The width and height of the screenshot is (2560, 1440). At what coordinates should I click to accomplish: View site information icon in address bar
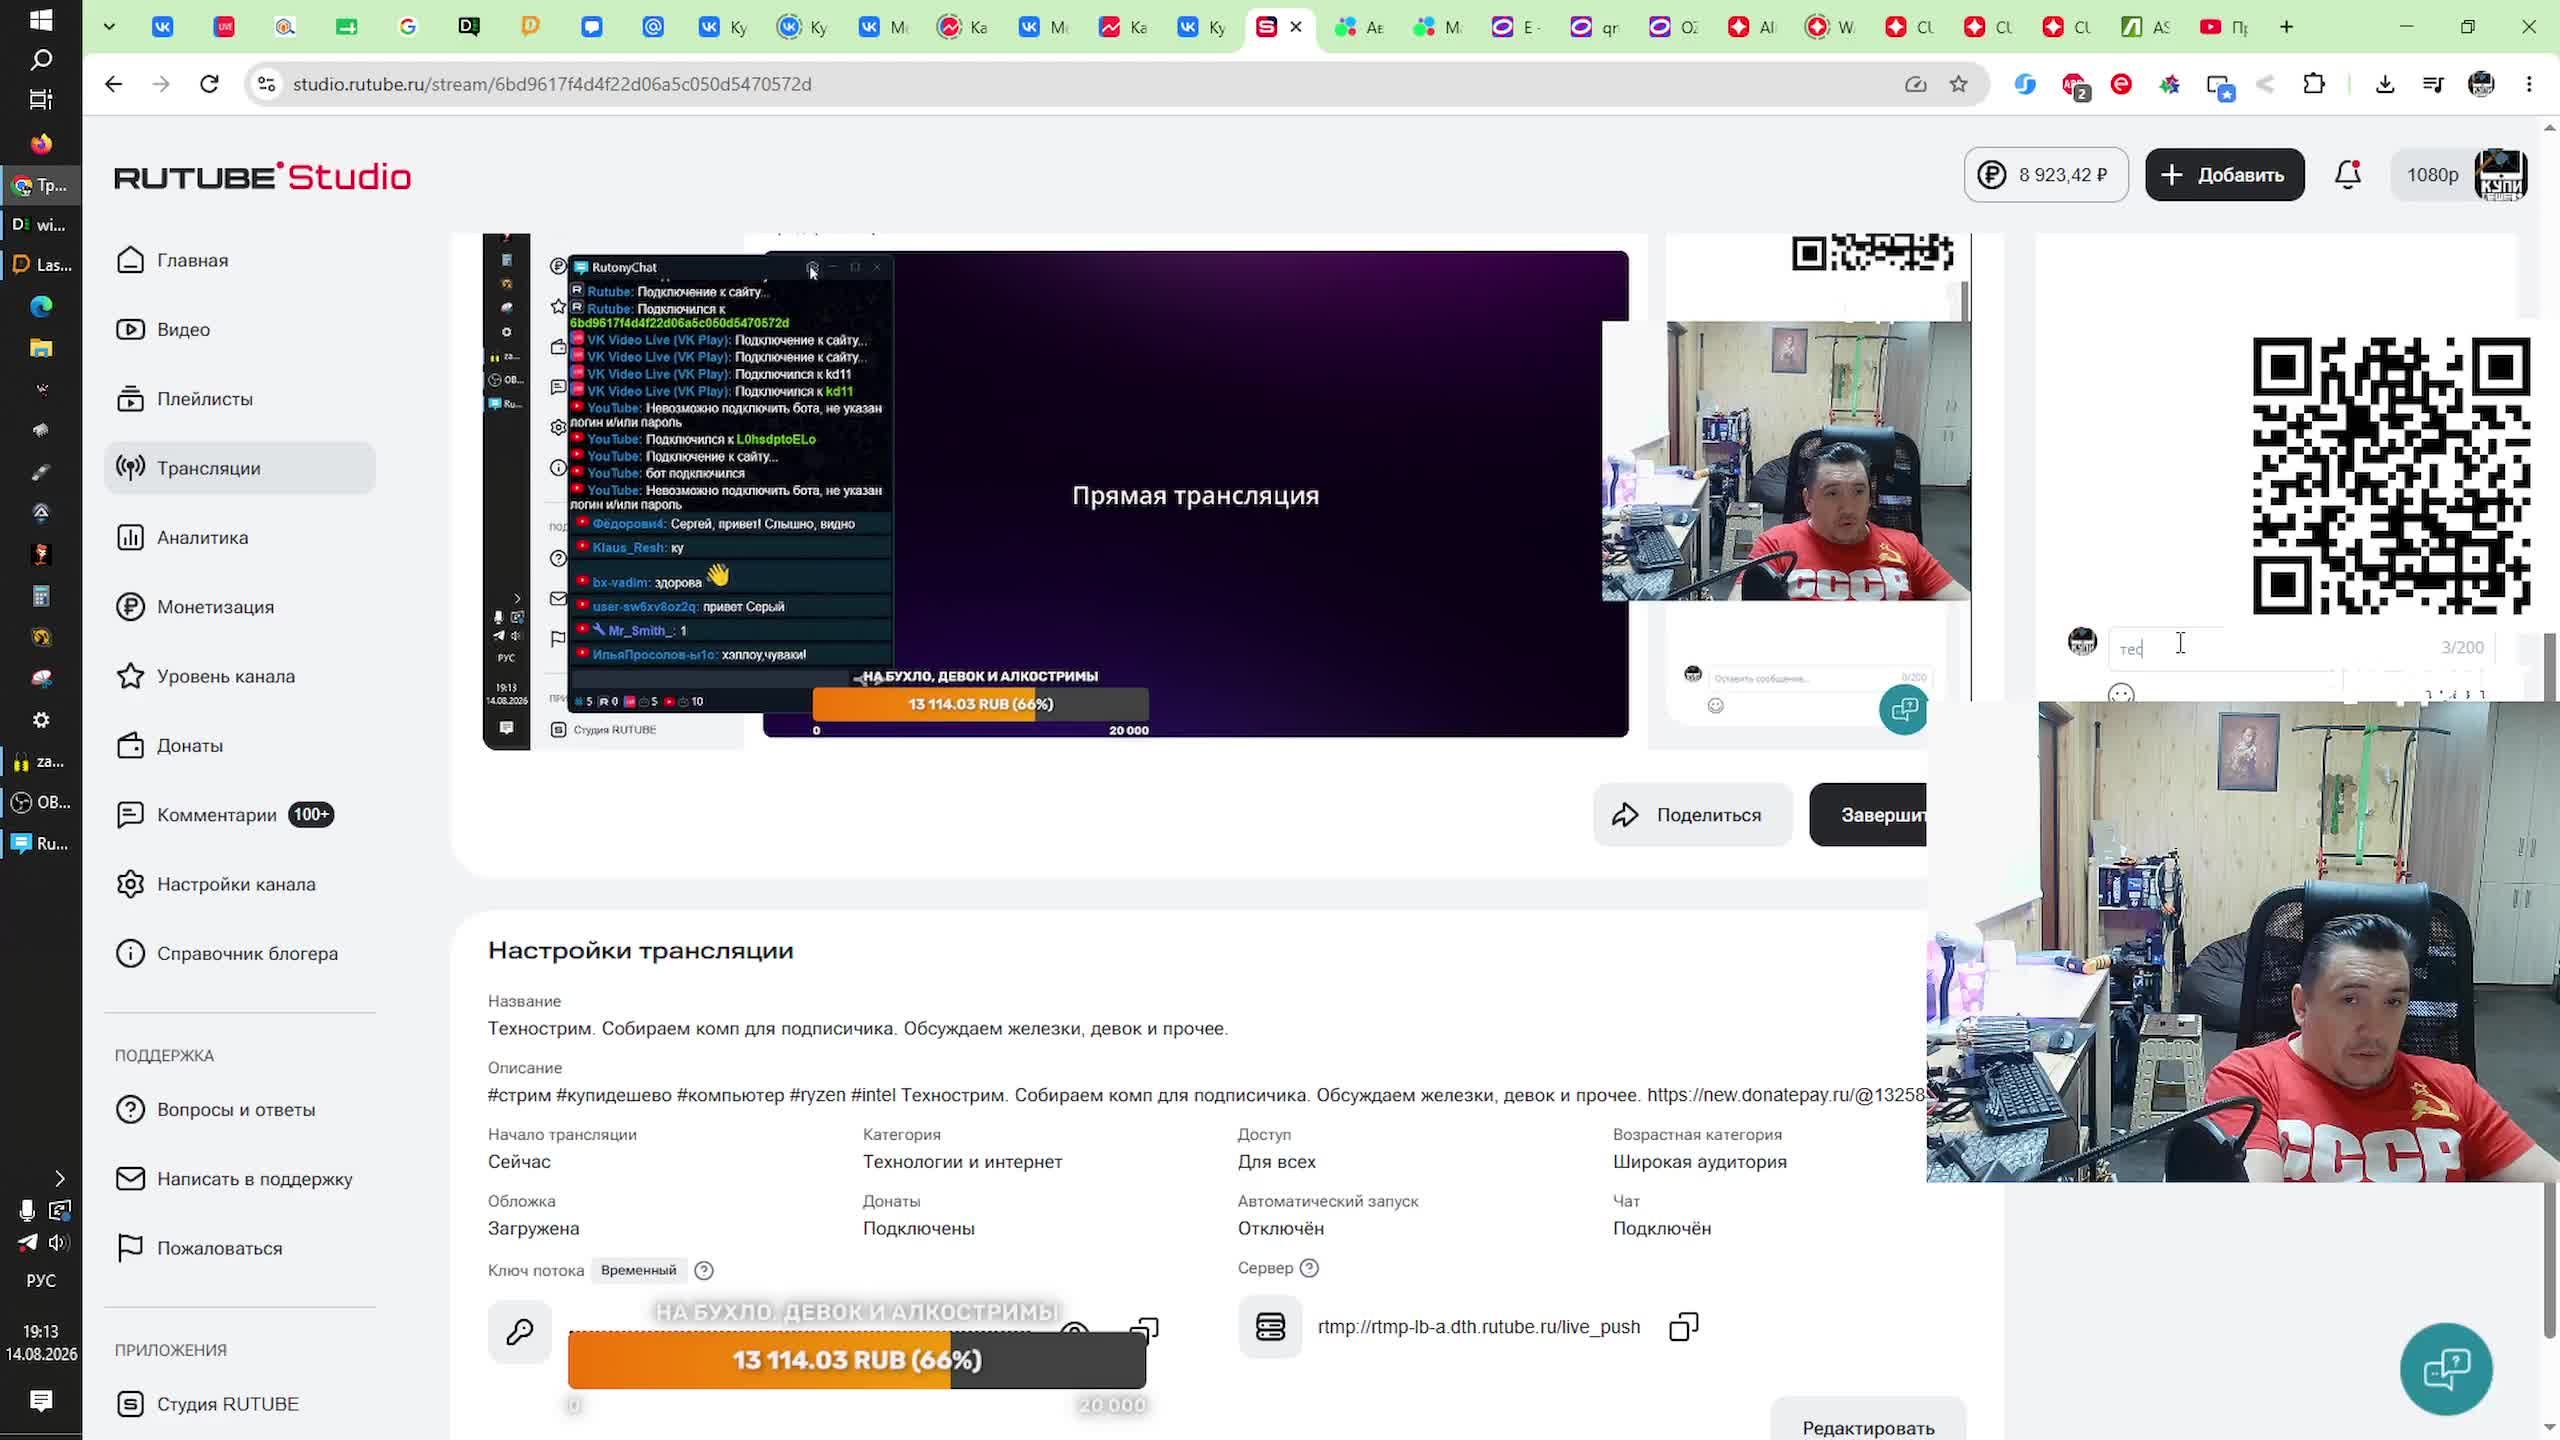pos(266,84)
